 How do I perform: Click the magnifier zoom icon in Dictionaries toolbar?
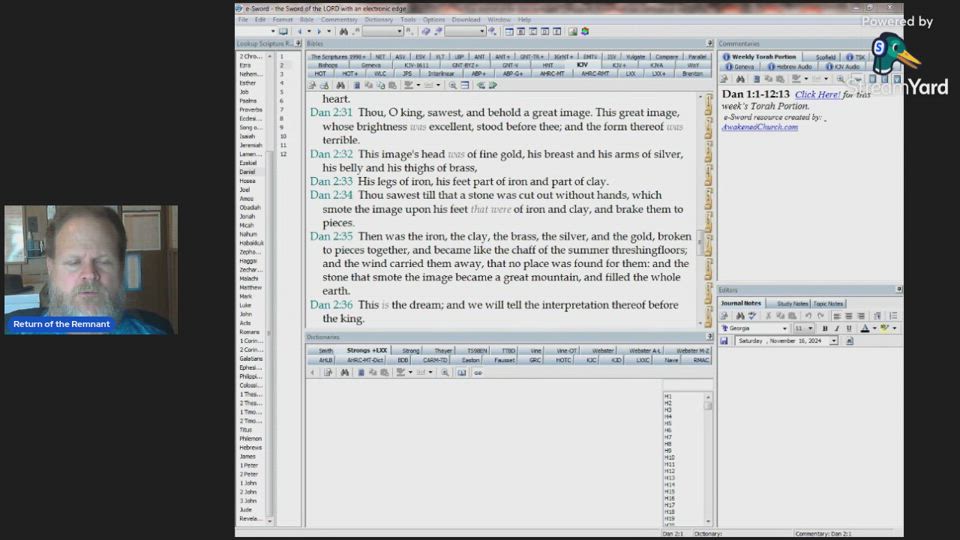[445, 372]
